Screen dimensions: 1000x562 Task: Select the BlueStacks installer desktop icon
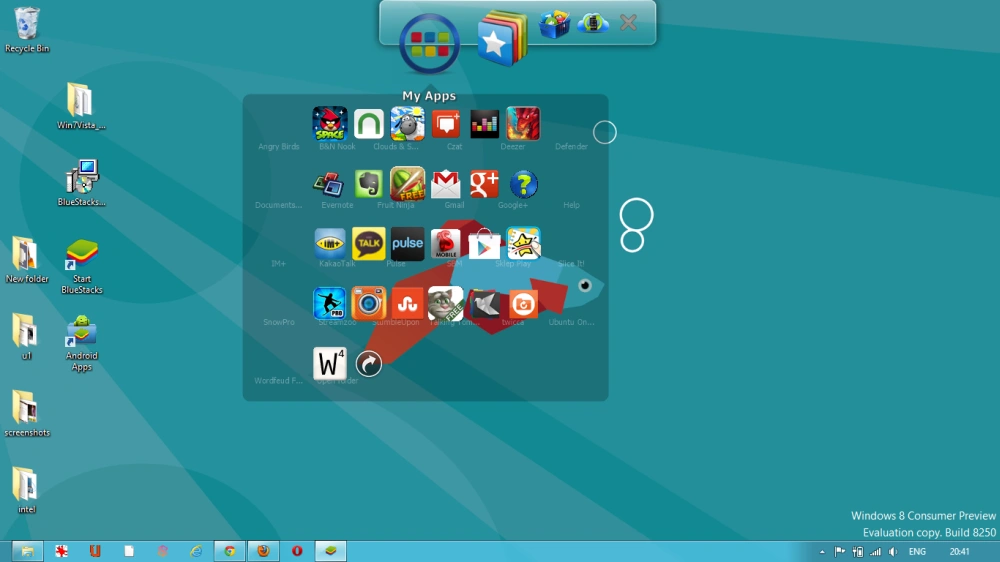click(x=81, y=183)
